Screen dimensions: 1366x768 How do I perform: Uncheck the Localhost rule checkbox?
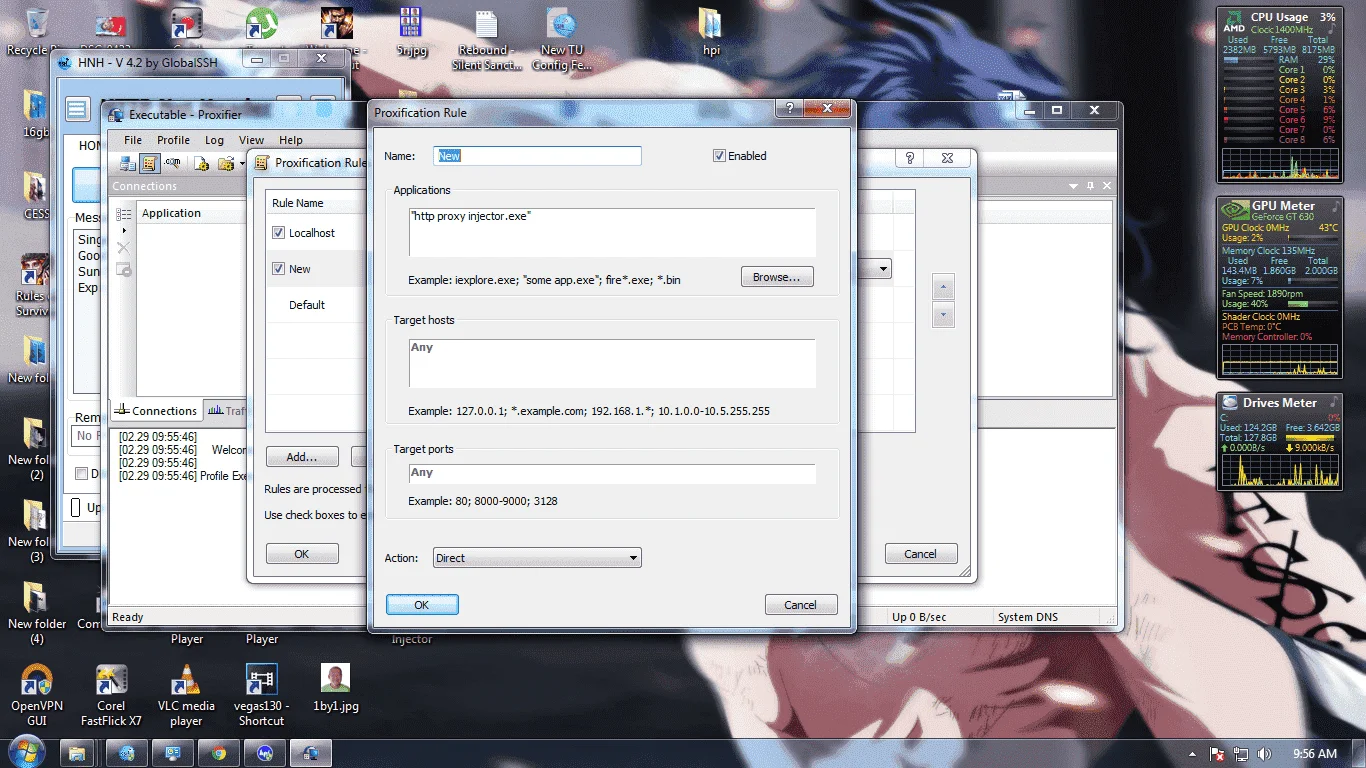tap(279, 233)
